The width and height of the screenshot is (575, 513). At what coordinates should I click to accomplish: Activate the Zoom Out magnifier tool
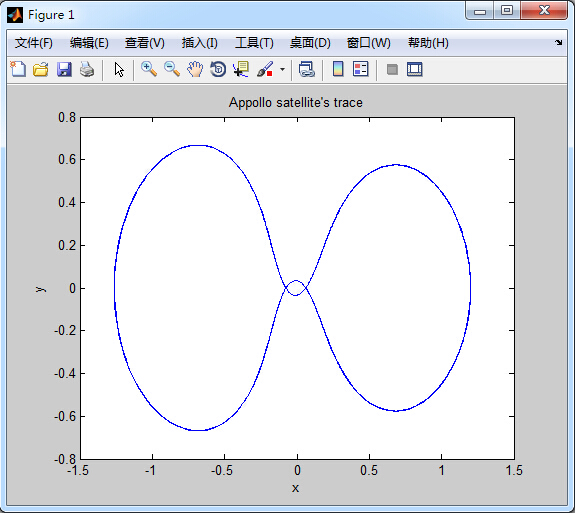tap(172, 69)
